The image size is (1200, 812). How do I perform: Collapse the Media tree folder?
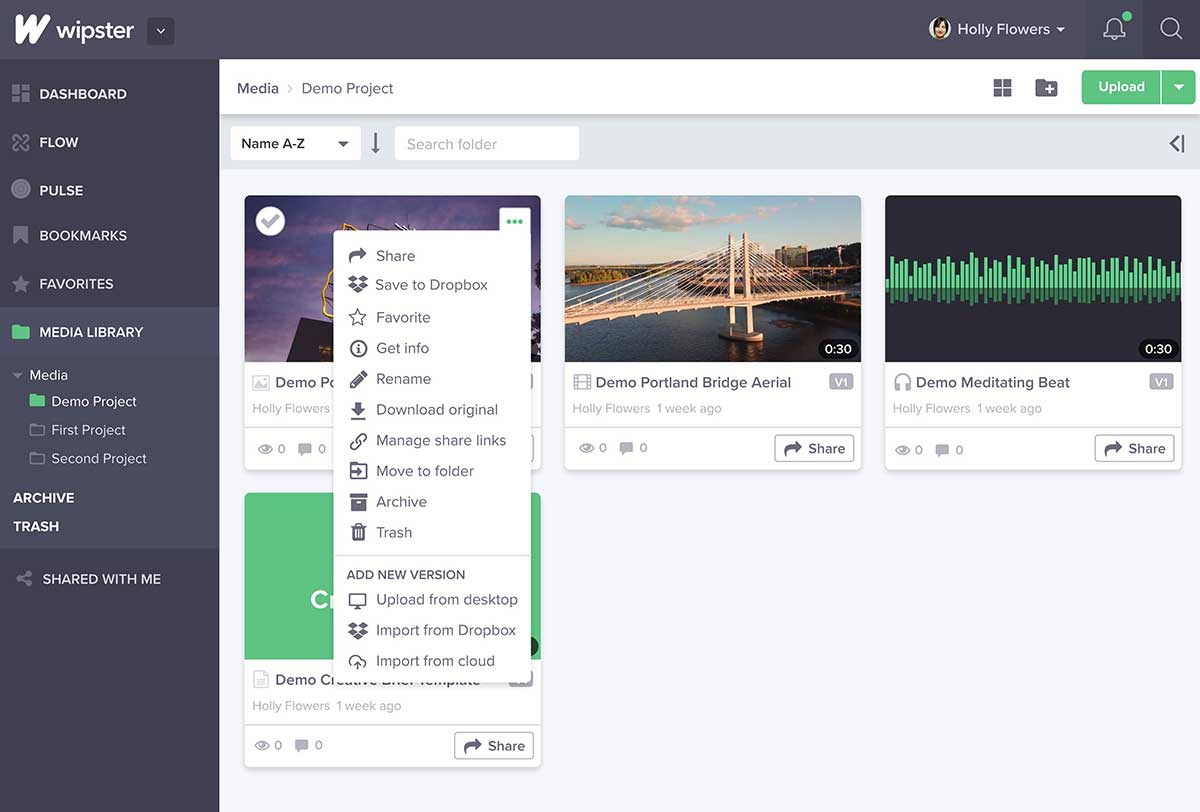pyautogui.click(x=18, y=375)
